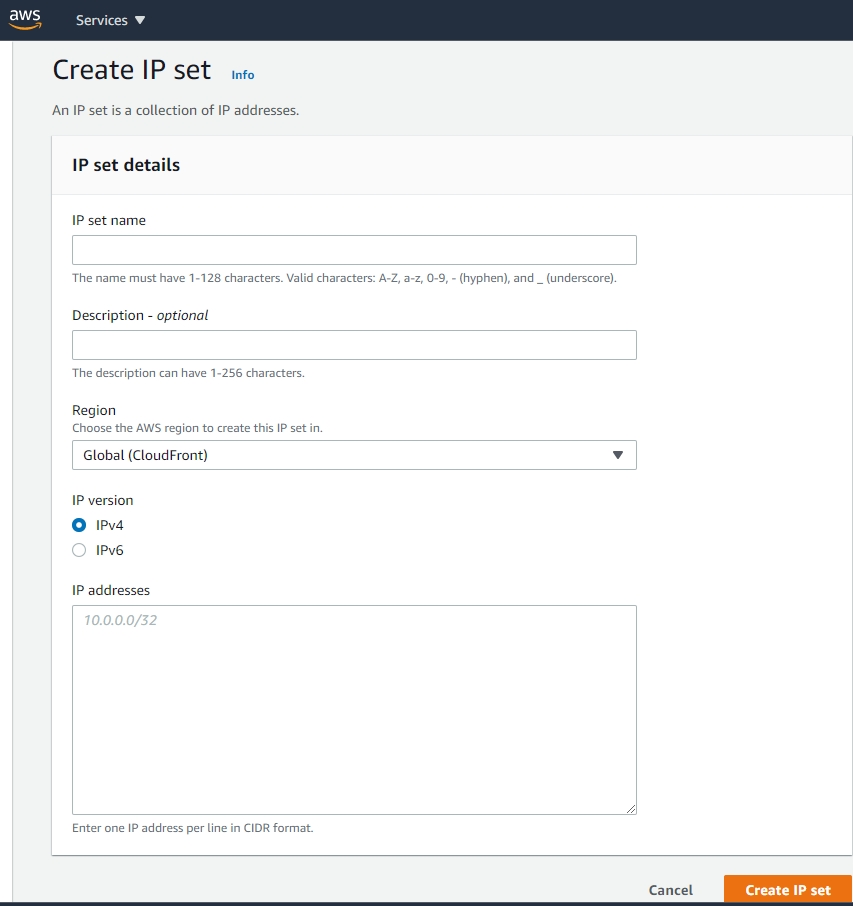The height and width of the screenshot is (906, 853).
Task: Click into the Description optional field
Action: click(x=354, y=345)
